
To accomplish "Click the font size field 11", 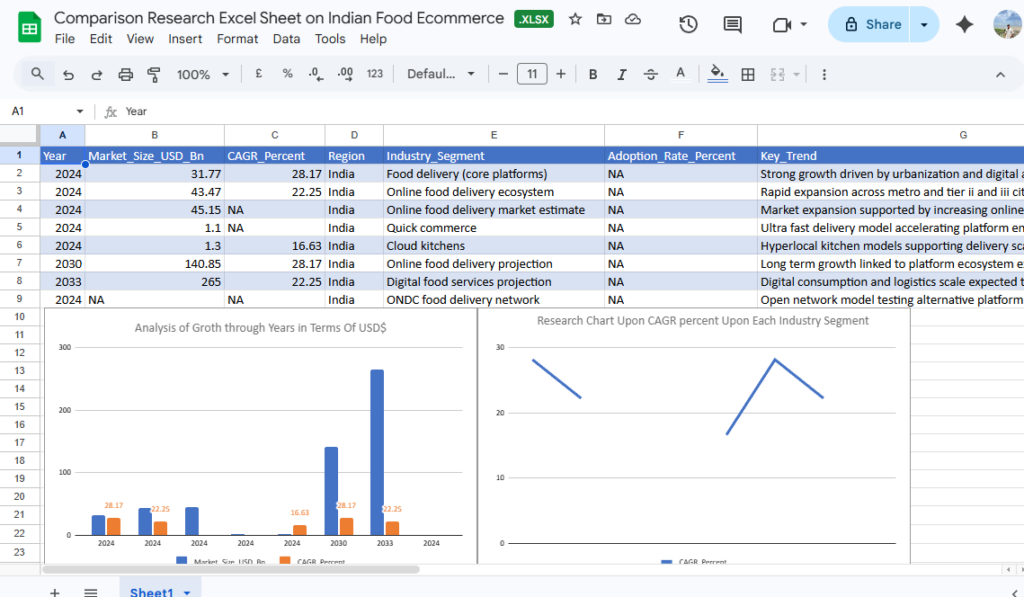I will click(x=532, y=74).
